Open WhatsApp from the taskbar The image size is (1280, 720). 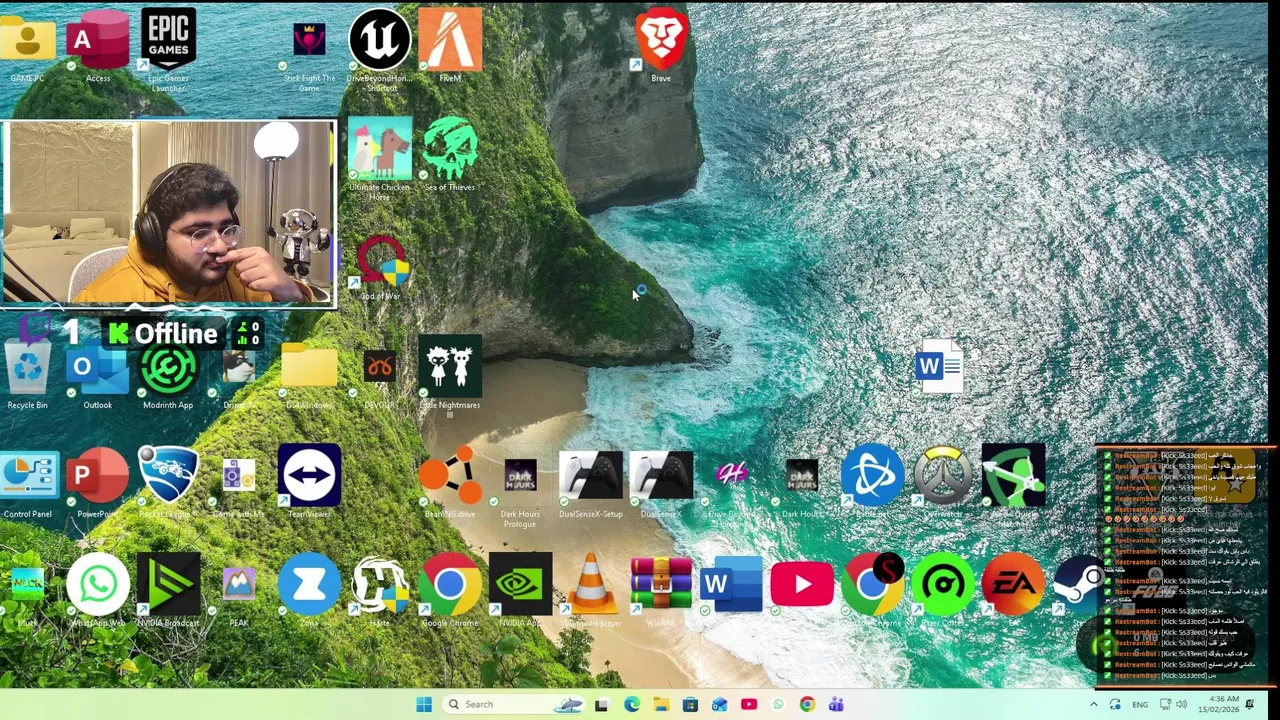(778, 704)
